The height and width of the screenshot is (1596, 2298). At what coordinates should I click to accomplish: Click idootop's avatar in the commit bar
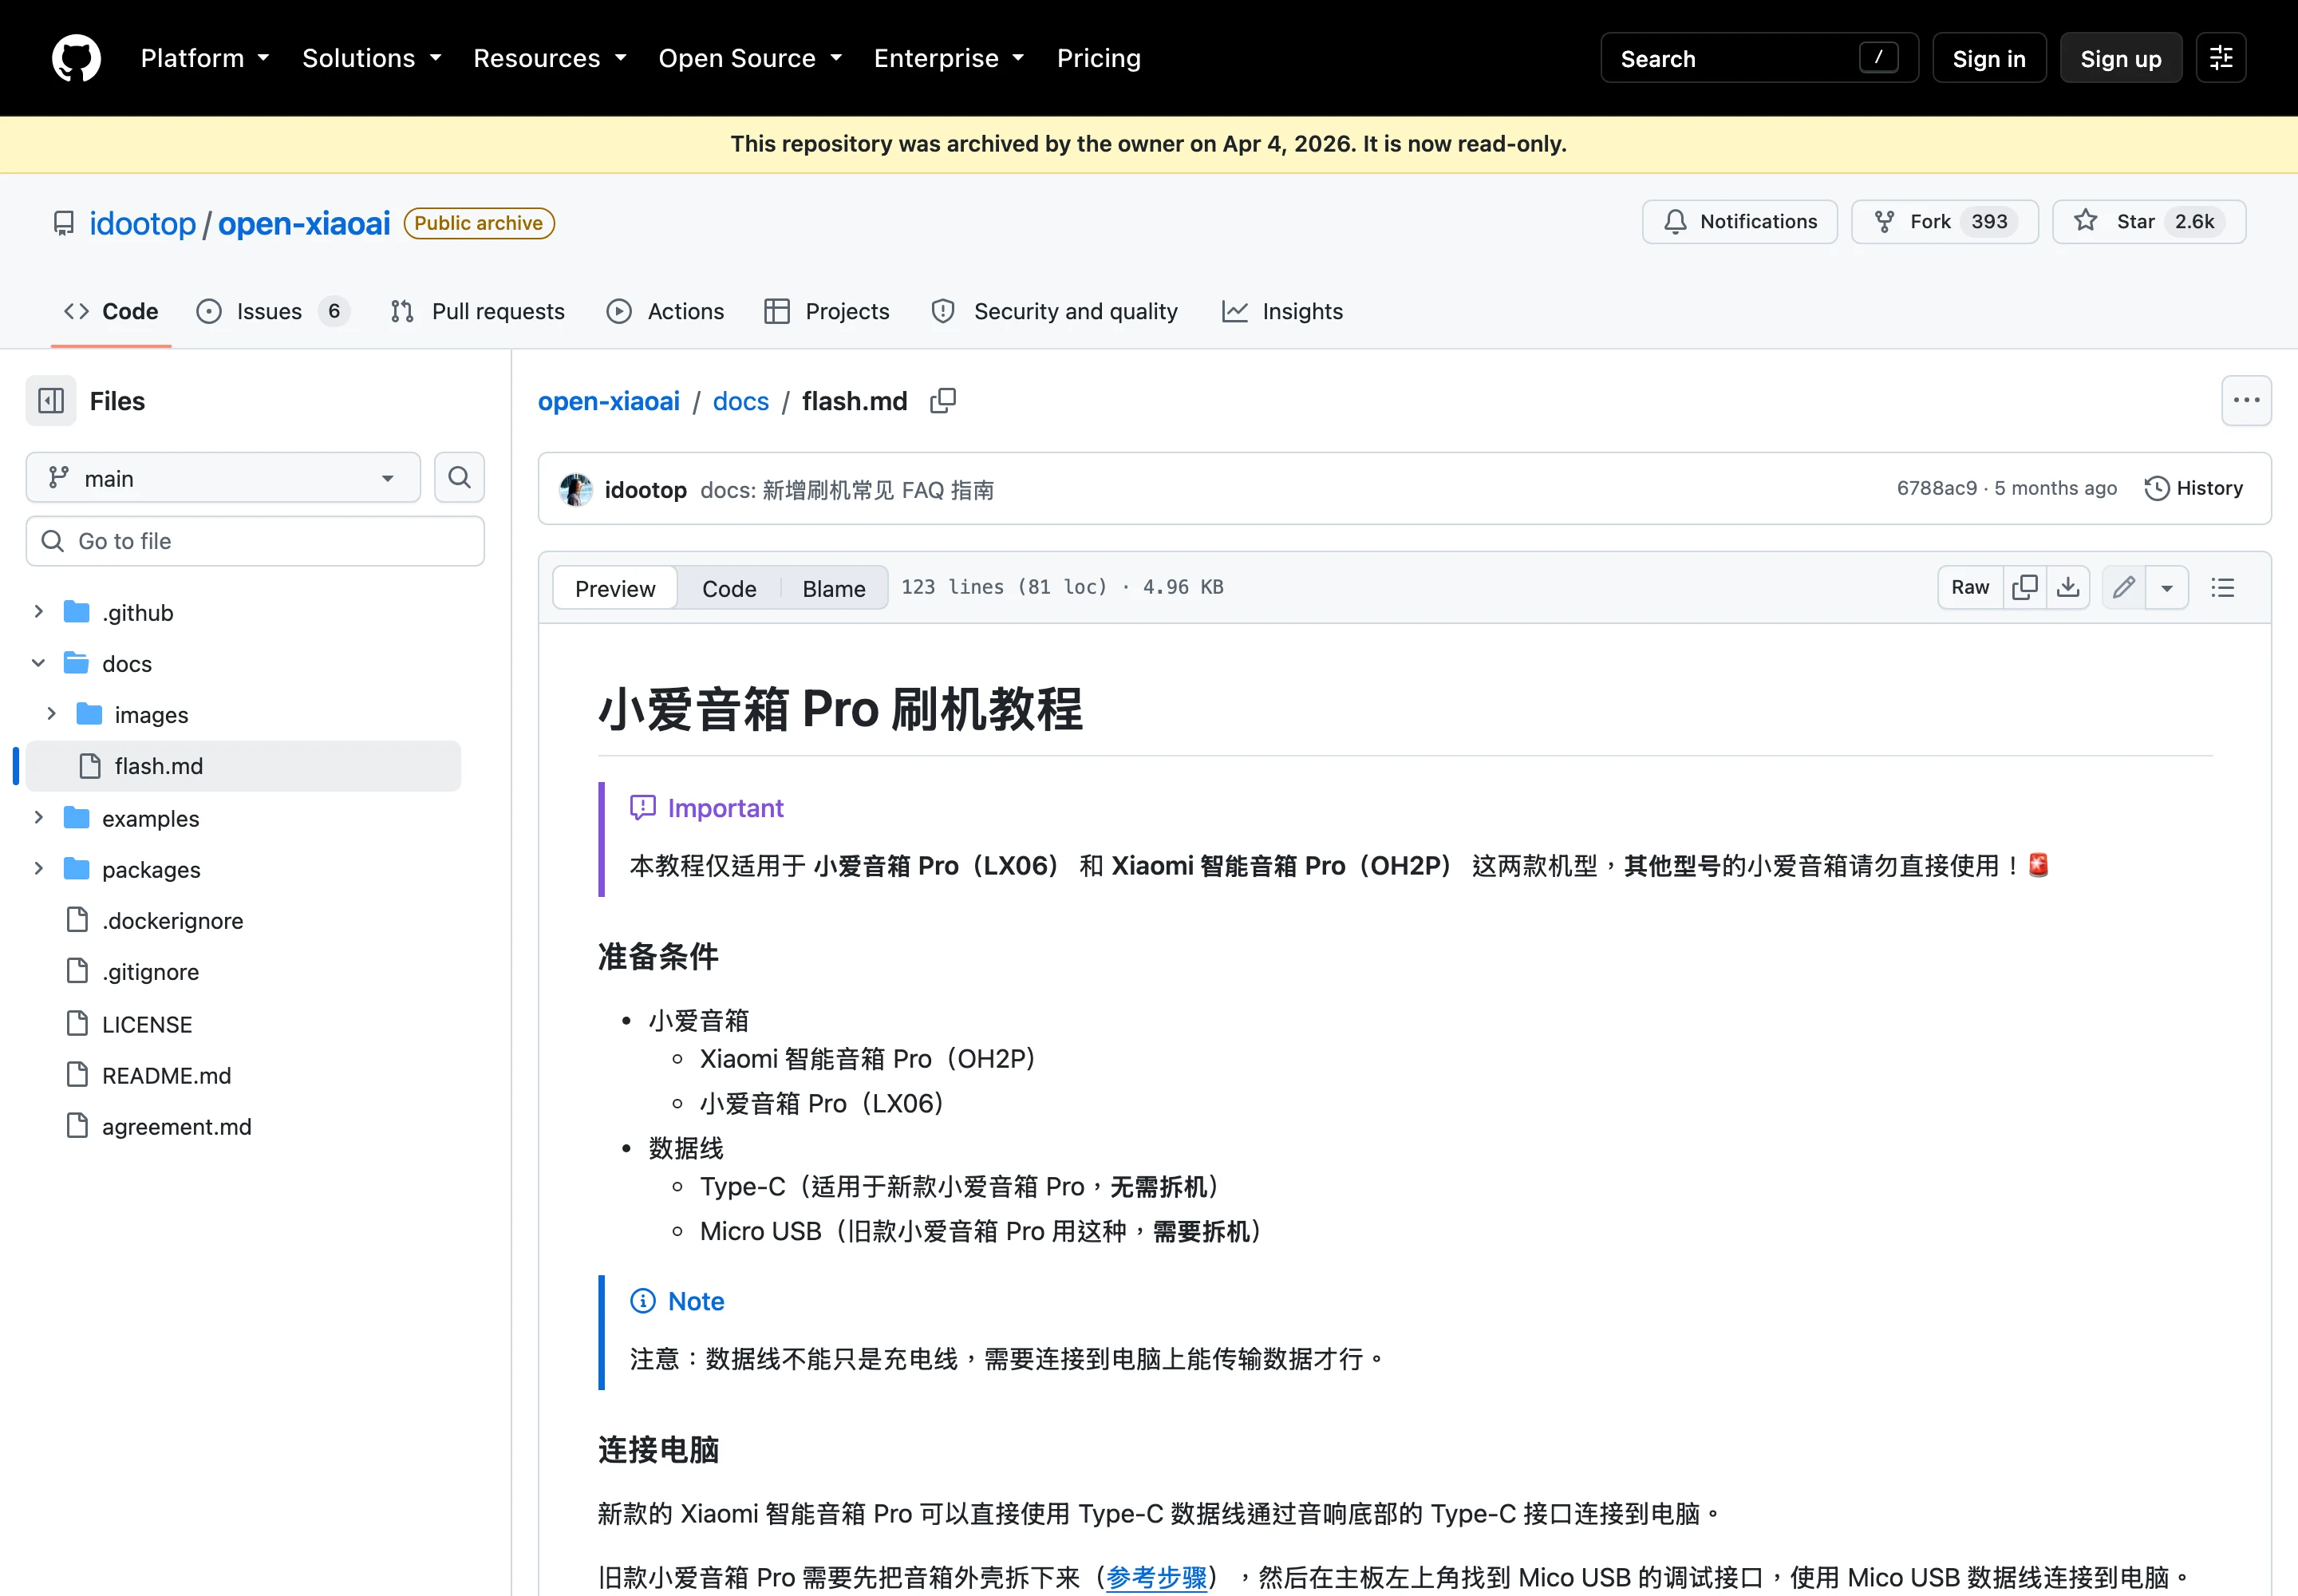pyautogui.click(x=576, y=489)
